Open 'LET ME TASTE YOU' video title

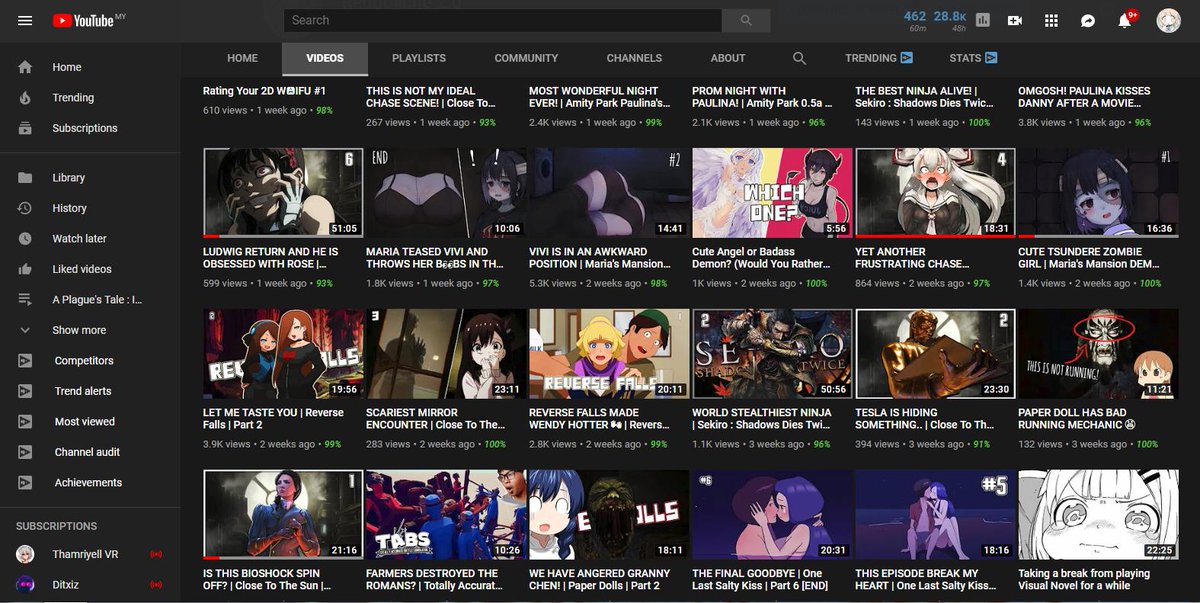click(x=273, y=419)
